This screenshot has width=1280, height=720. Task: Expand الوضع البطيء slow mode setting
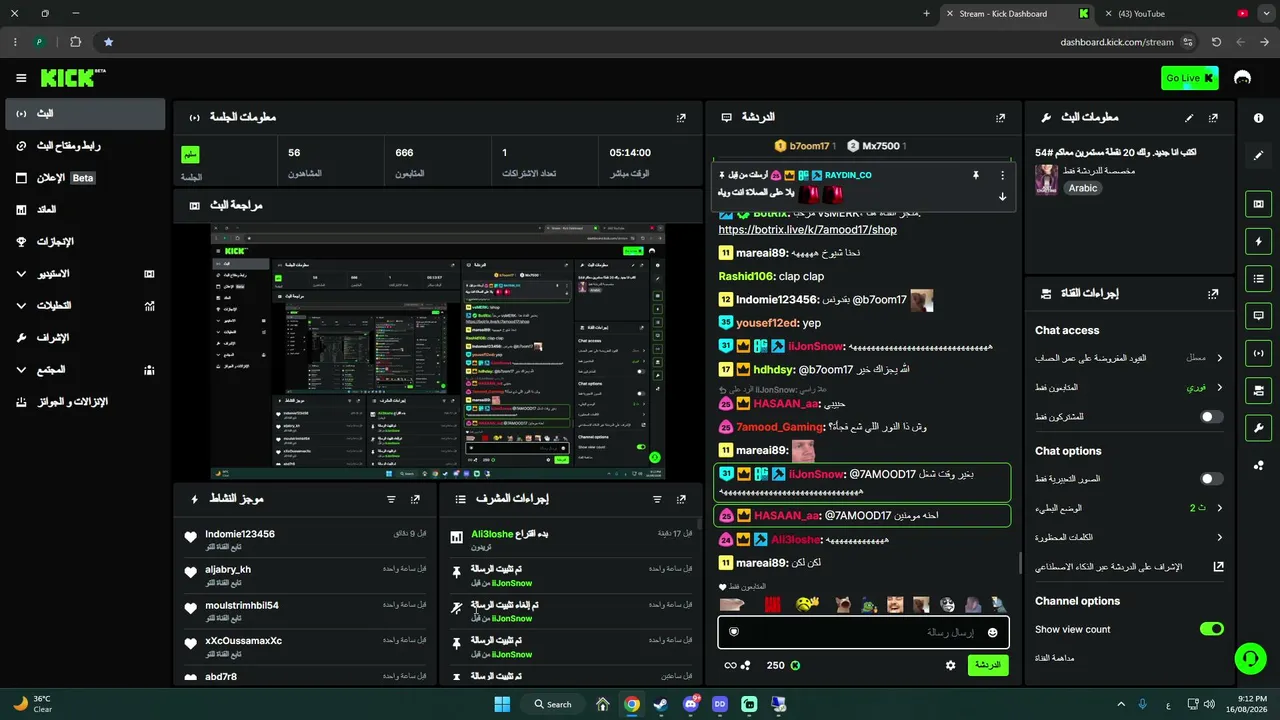[1129, 508]
